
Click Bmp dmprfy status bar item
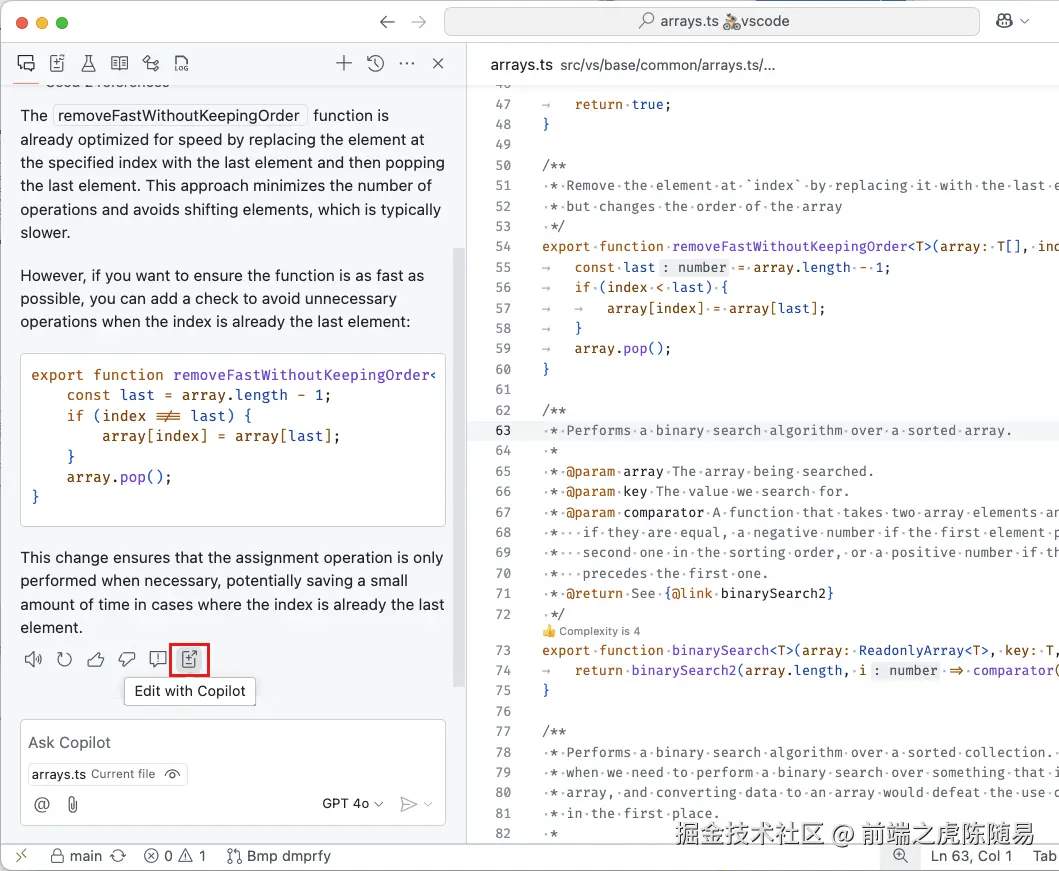pos(278,856)
